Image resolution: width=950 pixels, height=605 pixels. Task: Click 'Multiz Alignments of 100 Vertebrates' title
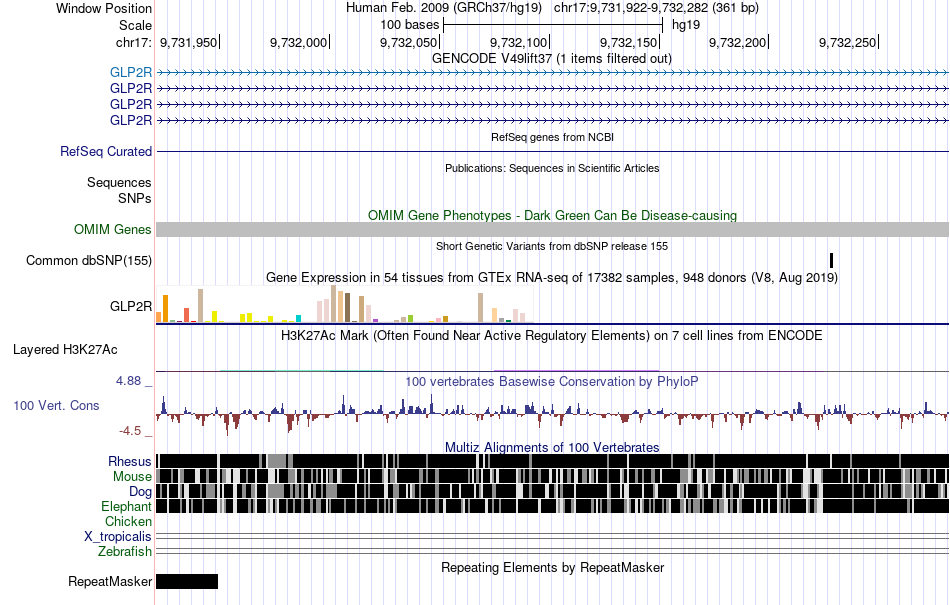pos(552,448)
